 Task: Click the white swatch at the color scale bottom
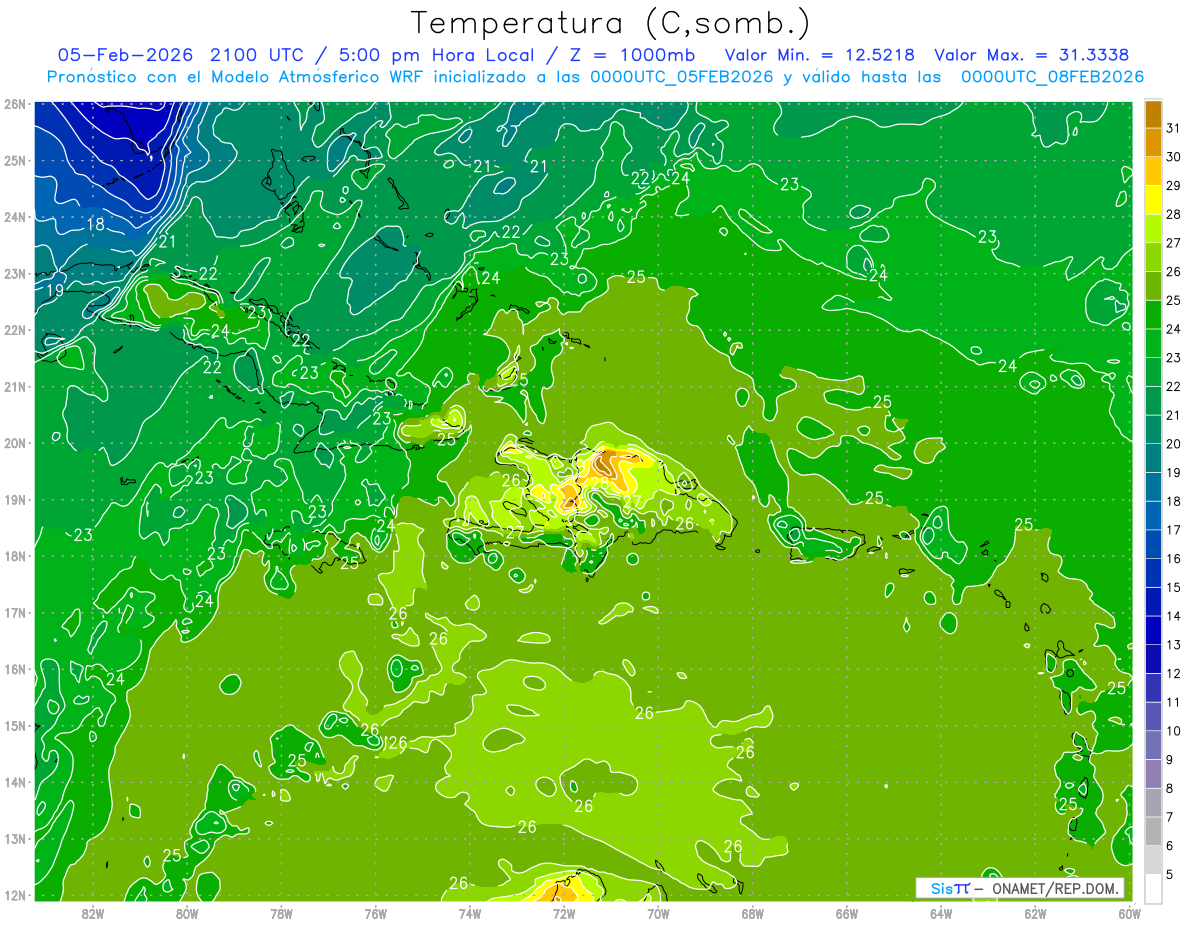(x=1153, y=888)
